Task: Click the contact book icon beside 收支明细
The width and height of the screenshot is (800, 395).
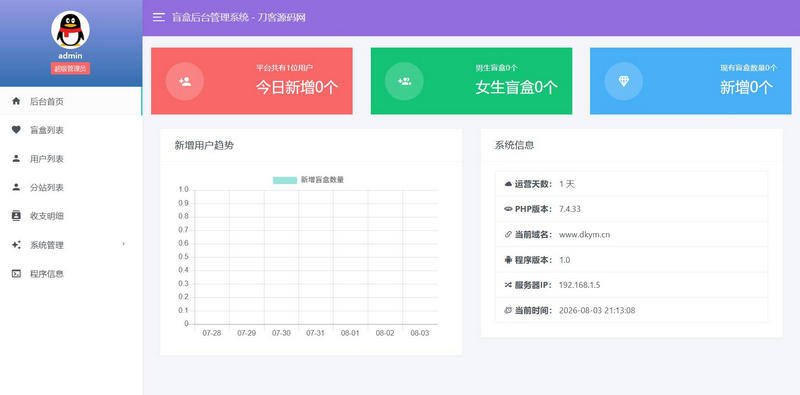Action: click(16, 216)
